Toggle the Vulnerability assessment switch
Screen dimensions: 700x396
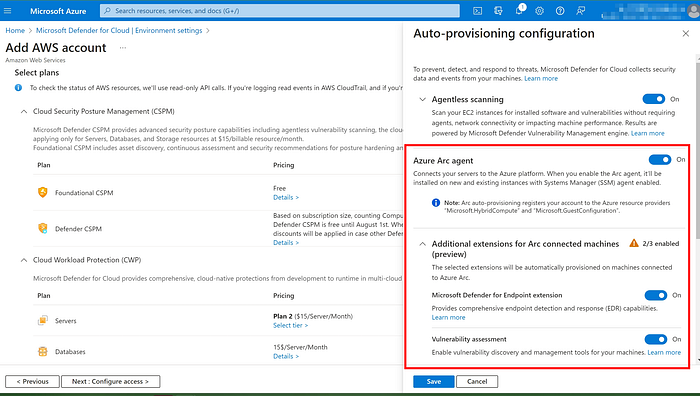click(x=656, y=339)
